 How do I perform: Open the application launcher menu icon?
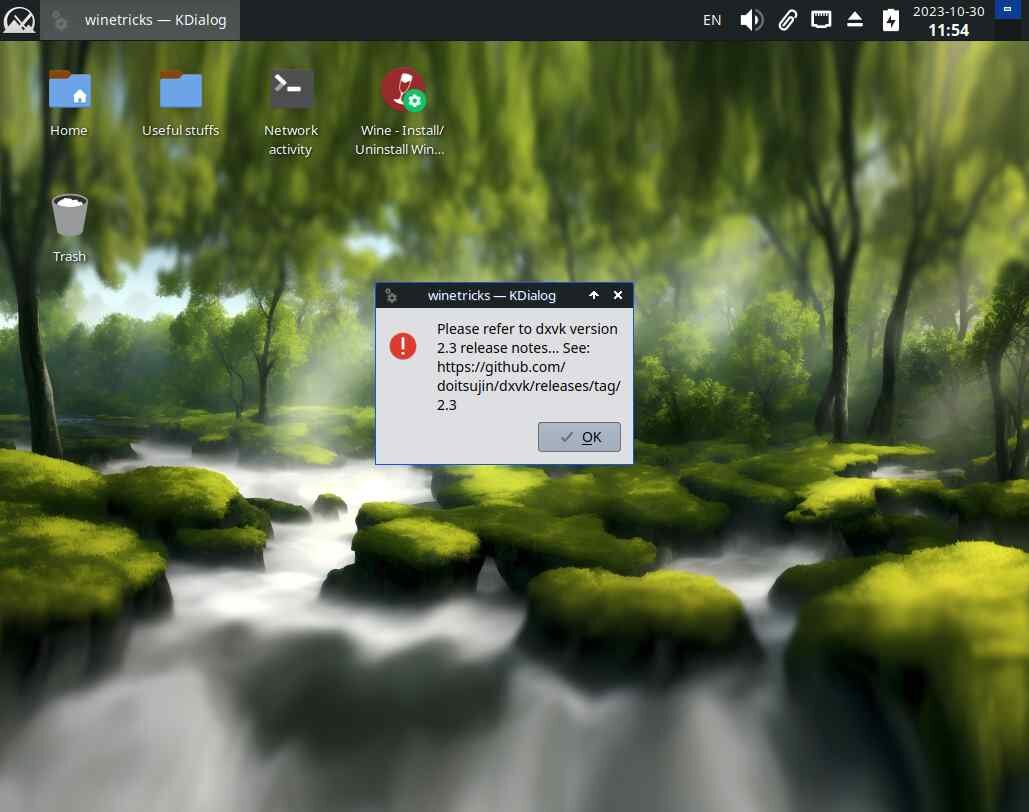pyautogui.click(x=19, y=20)
